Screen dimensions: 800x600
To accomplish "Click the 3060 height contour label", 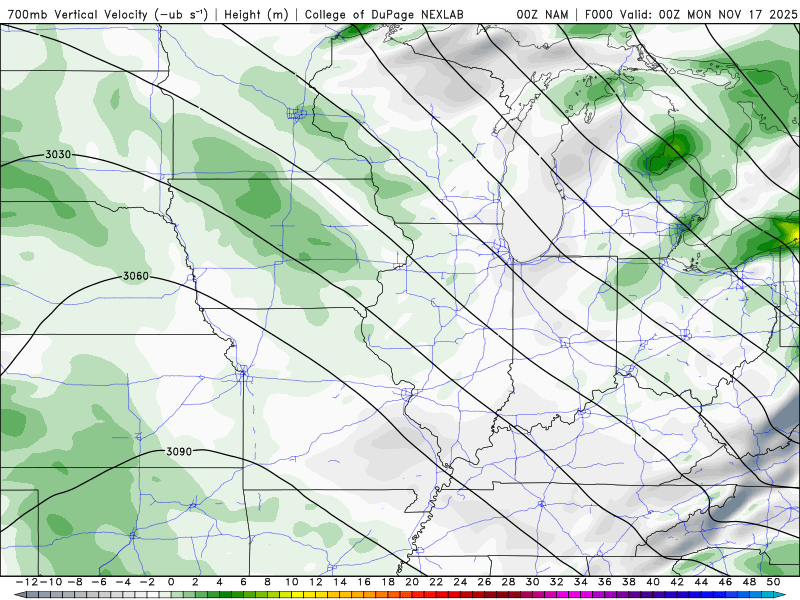I will pyautogui.click(x=136, y=276).
